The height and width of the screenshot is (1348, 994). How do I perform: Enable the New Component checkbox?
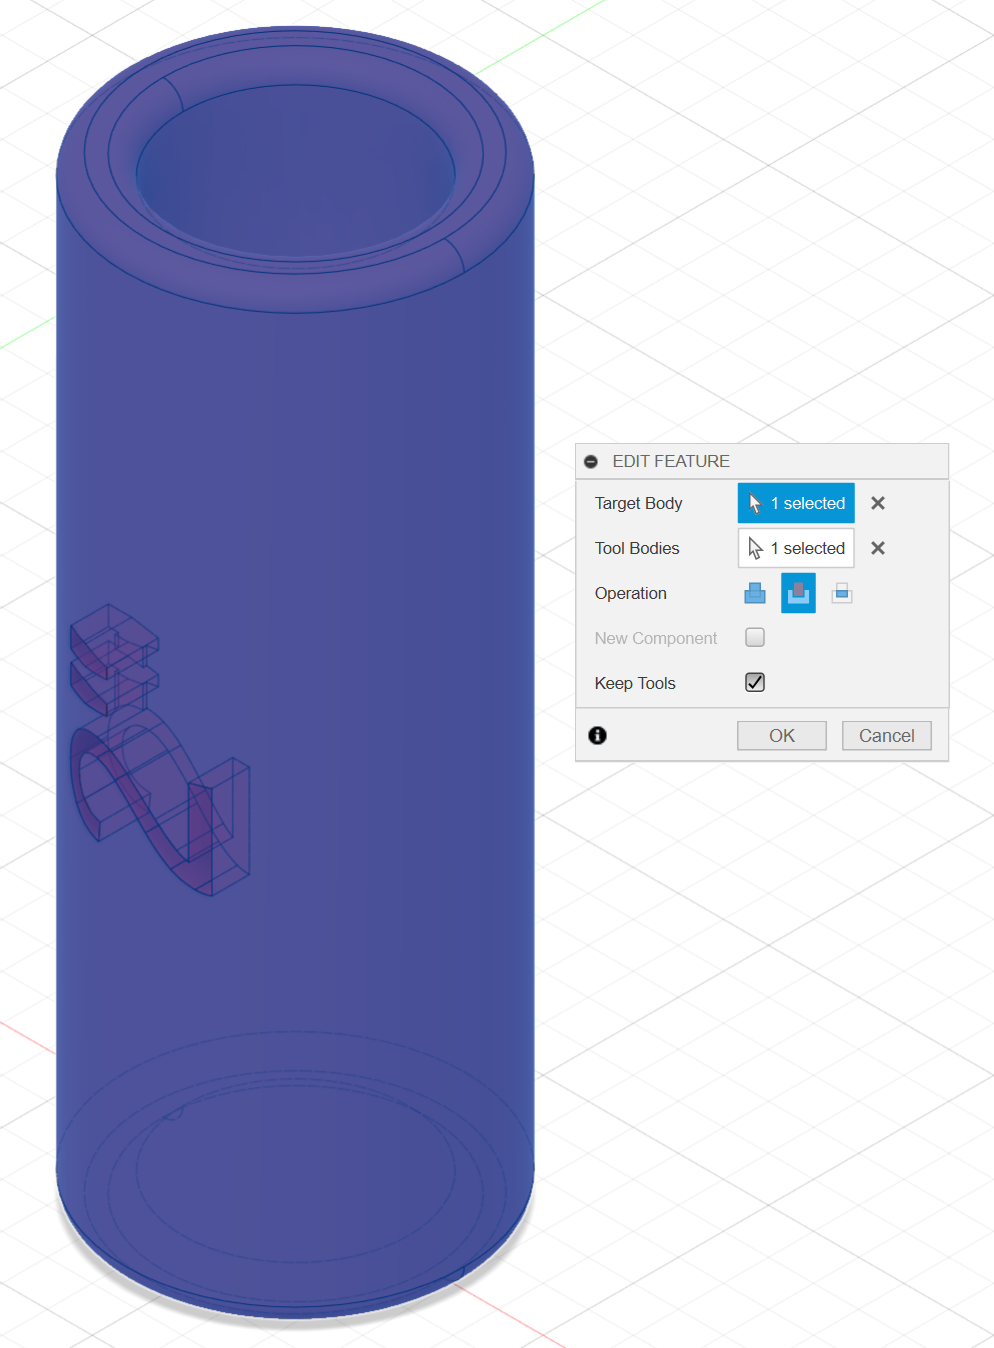[755, 637]
